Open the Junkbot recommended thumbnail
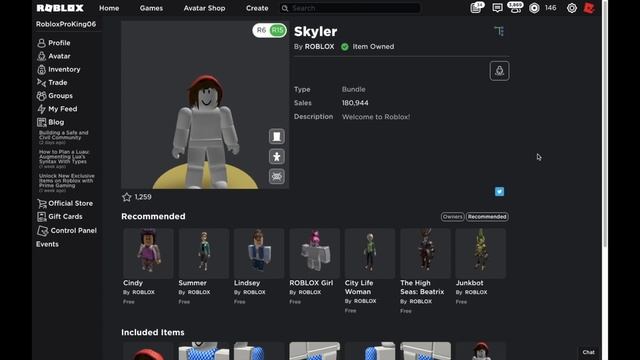This screenshot has width=640, height=360. pos(481,253)
